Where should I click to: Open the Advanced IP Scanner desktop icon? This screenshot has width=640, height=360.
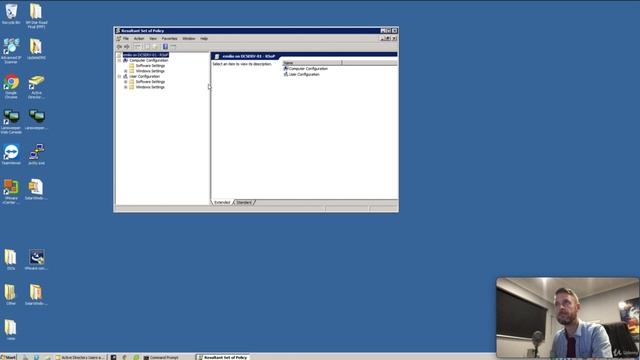(11, 51)
